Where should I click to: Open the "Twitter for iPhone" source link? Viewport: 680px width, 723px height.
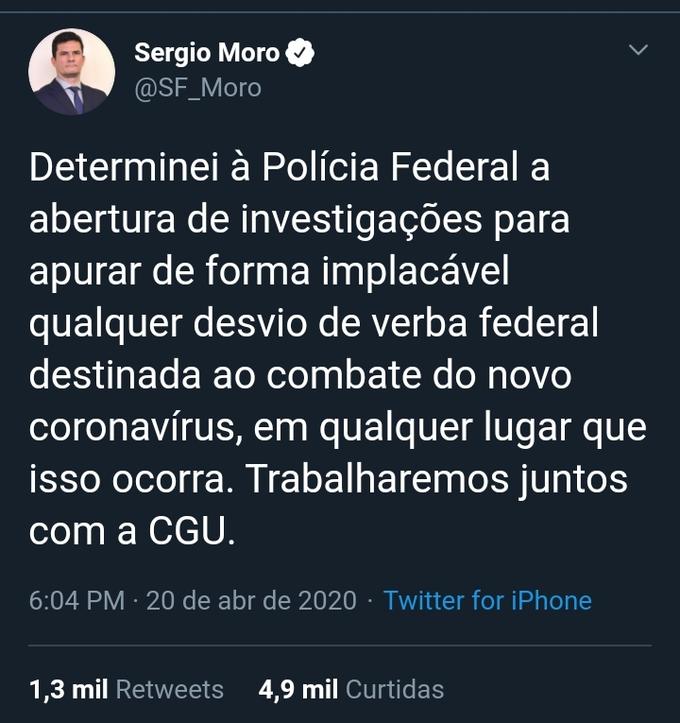(x=487, y=600)
